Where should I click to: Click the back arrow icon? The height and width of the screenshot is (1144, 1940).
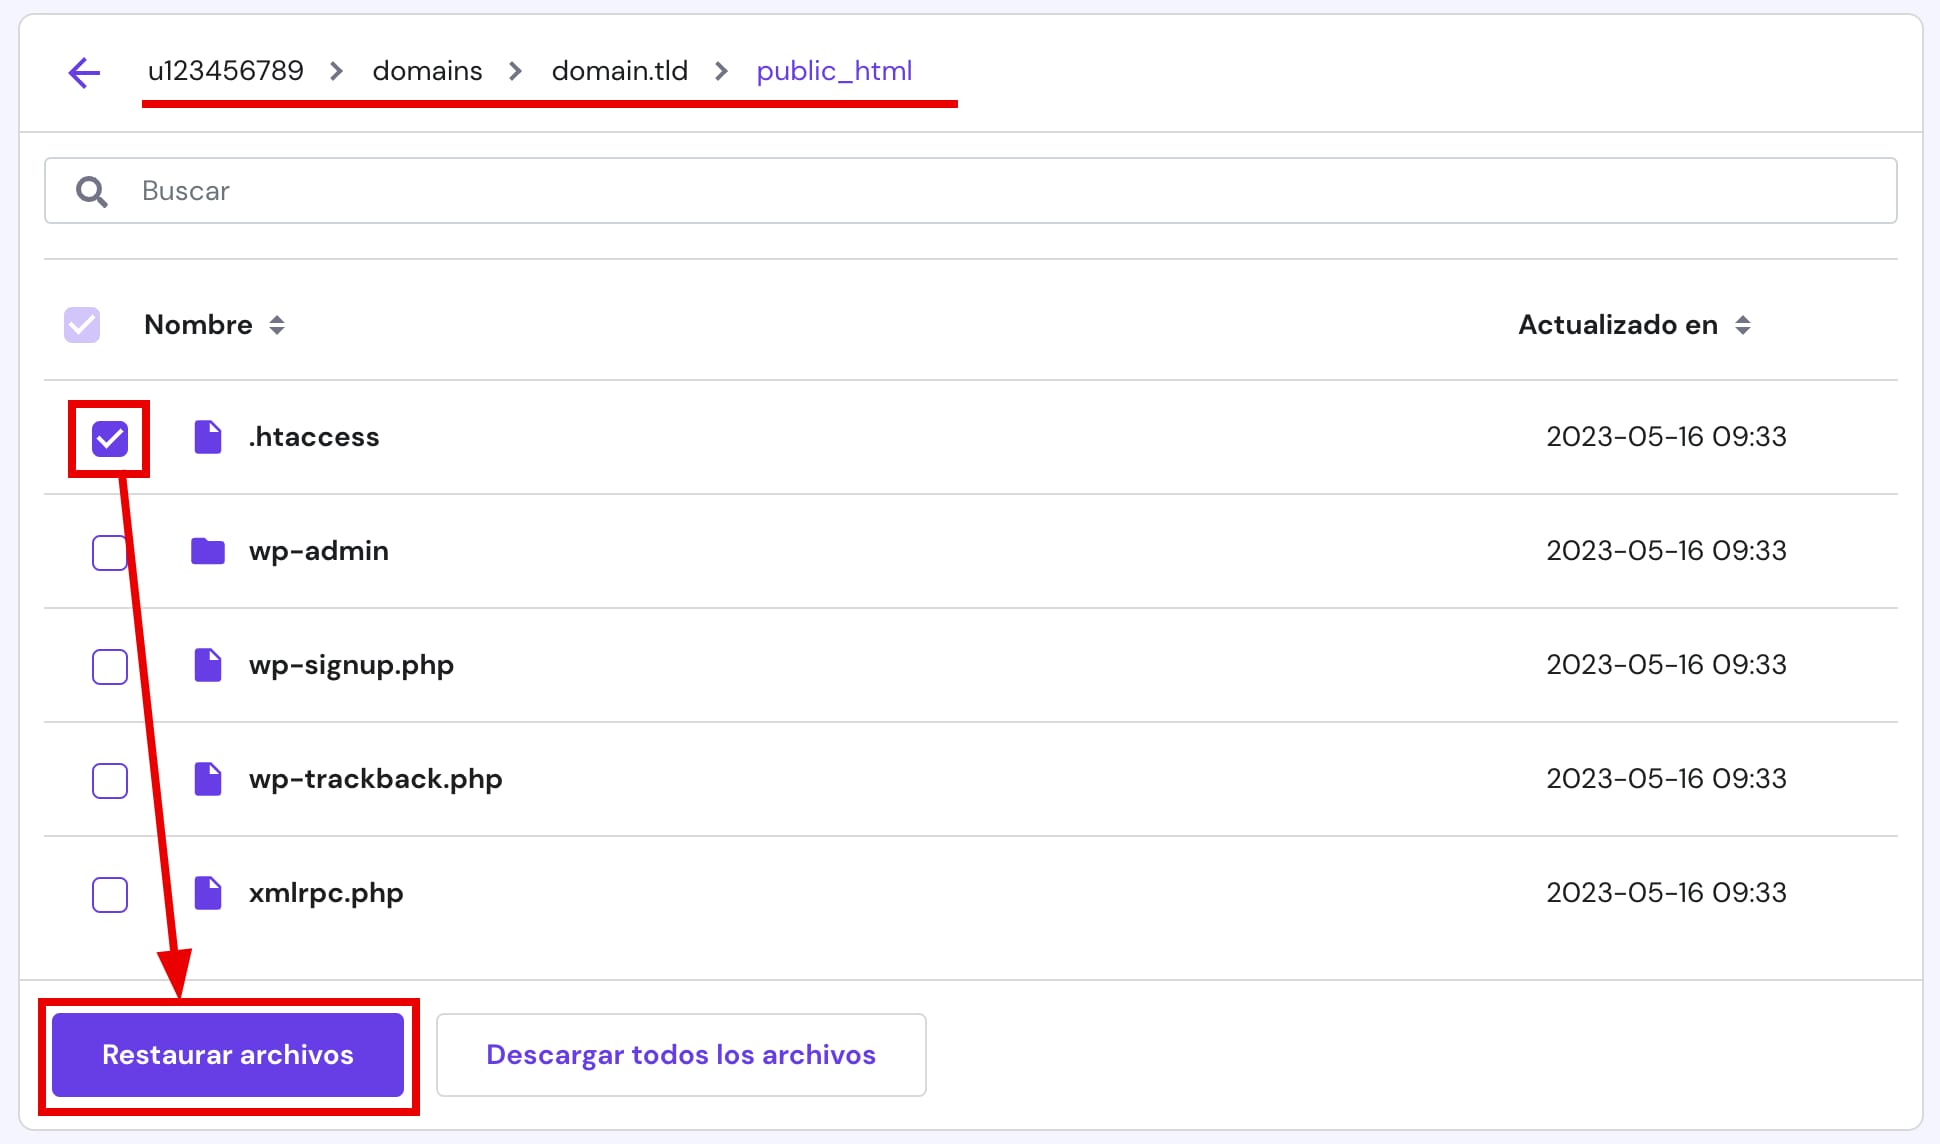(84, 72)
